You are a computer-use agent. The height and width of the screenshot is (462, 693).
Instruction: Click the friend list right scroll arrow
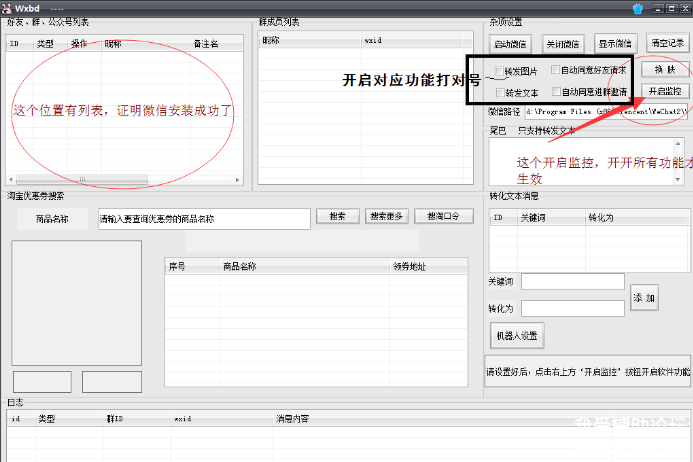point(238,180)
